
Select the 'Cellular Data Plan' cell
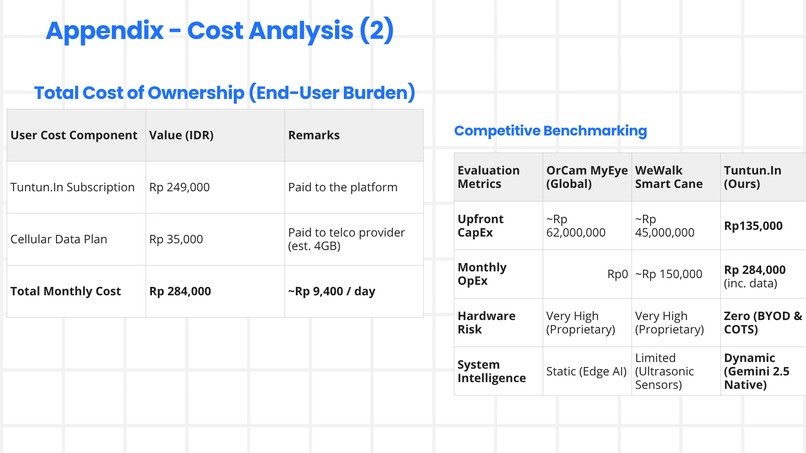coord(76,239)
